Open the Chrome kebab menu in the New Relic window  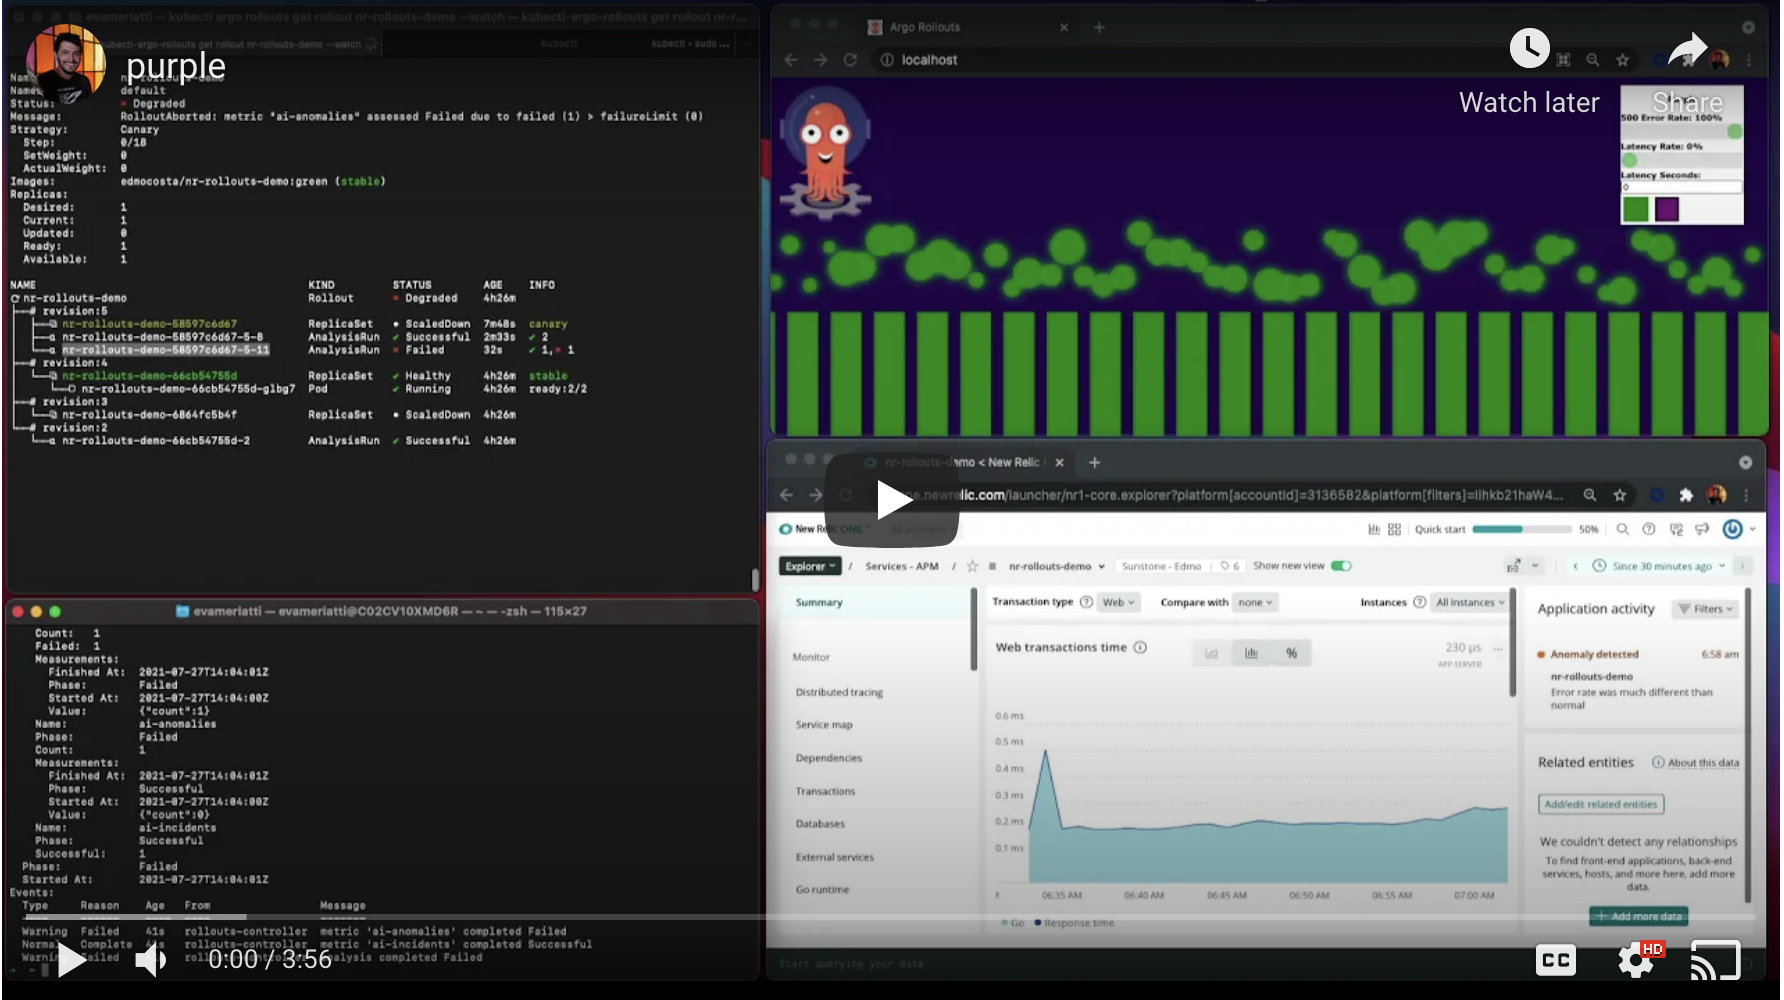point(1747,495)
